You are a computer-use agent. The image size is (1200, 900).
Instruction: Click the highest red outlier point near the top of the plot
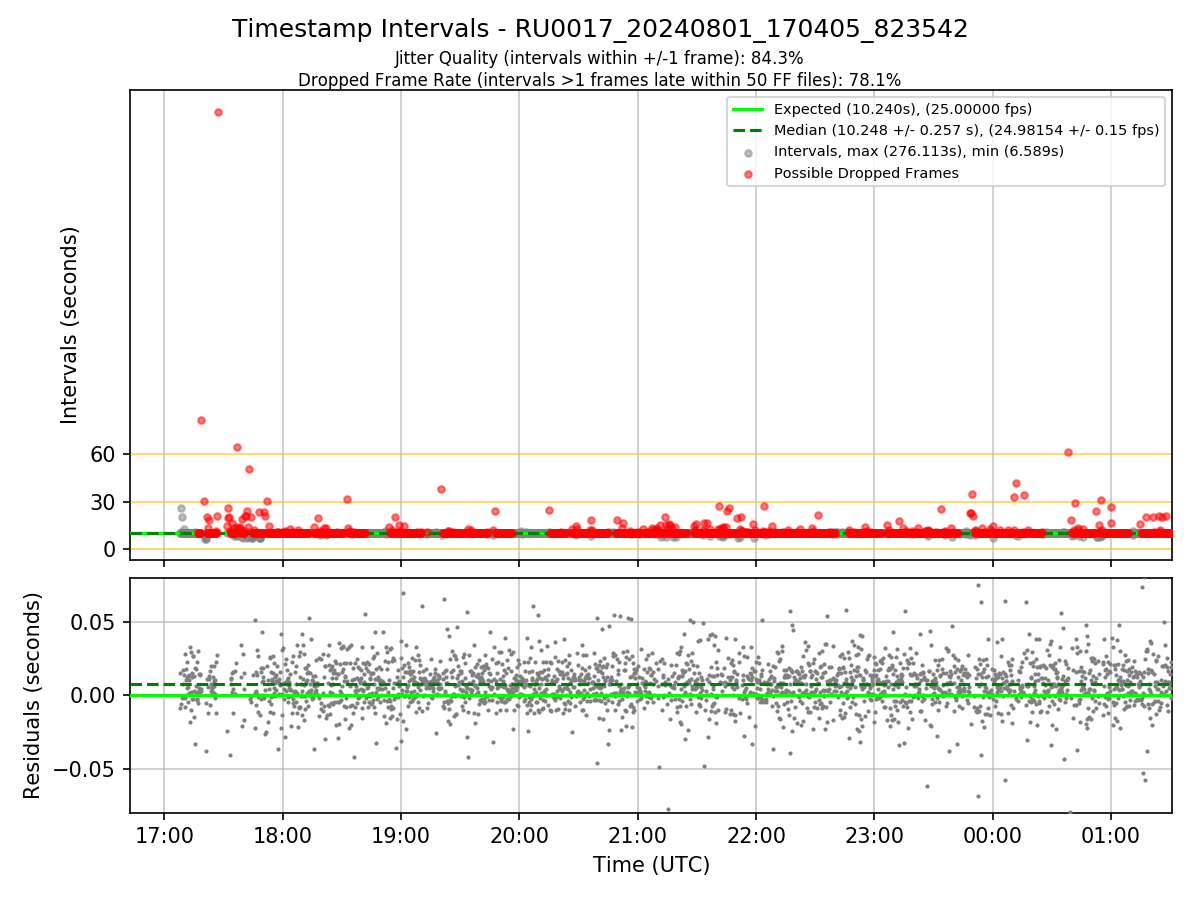click(x=218, y=112)
